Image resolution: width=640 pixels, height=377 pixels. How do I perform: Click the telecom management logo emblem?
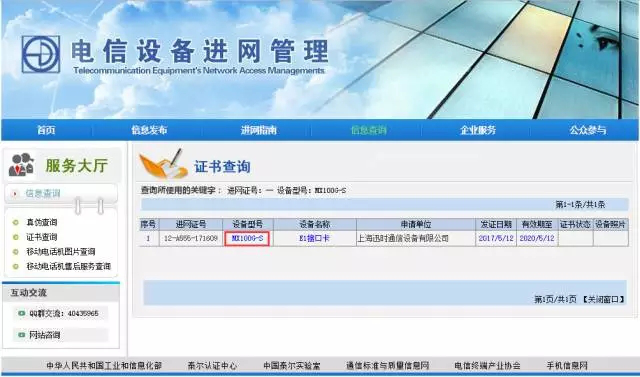(41, 54)
